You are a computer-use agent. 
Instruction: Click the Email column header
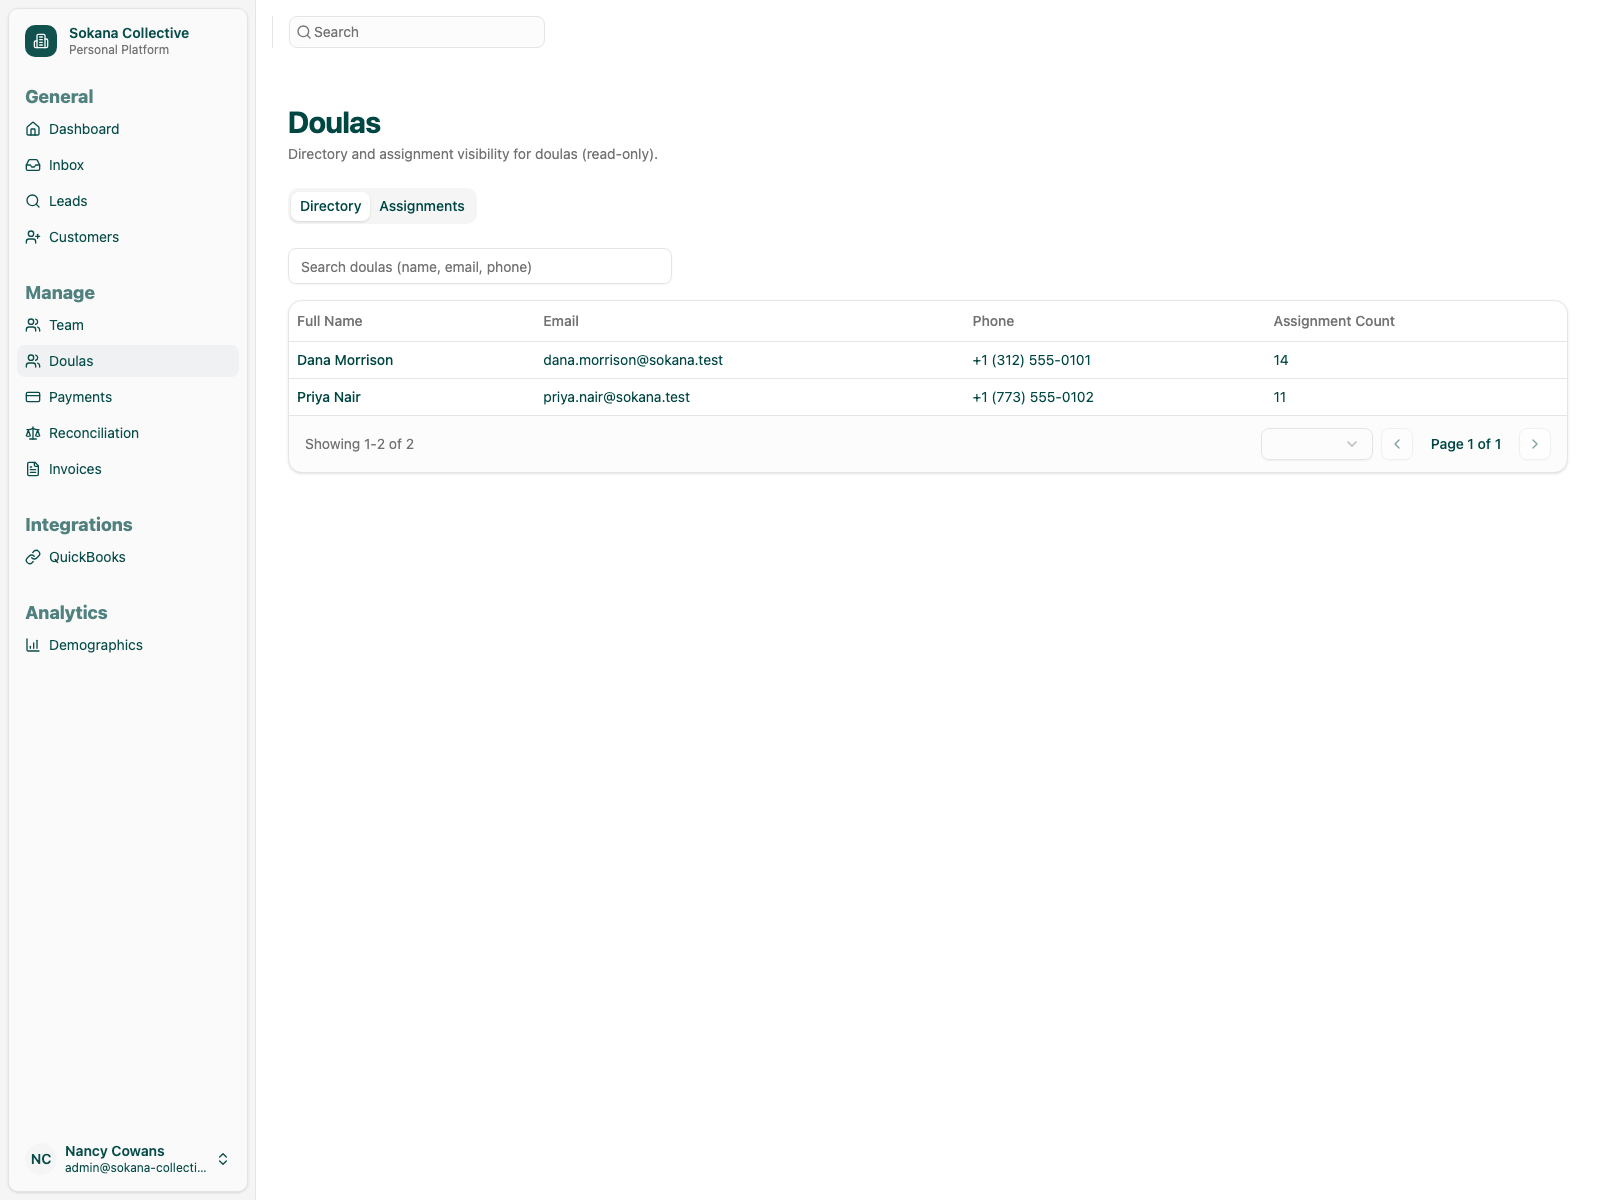pyautogui.click(x=561, y=321)
